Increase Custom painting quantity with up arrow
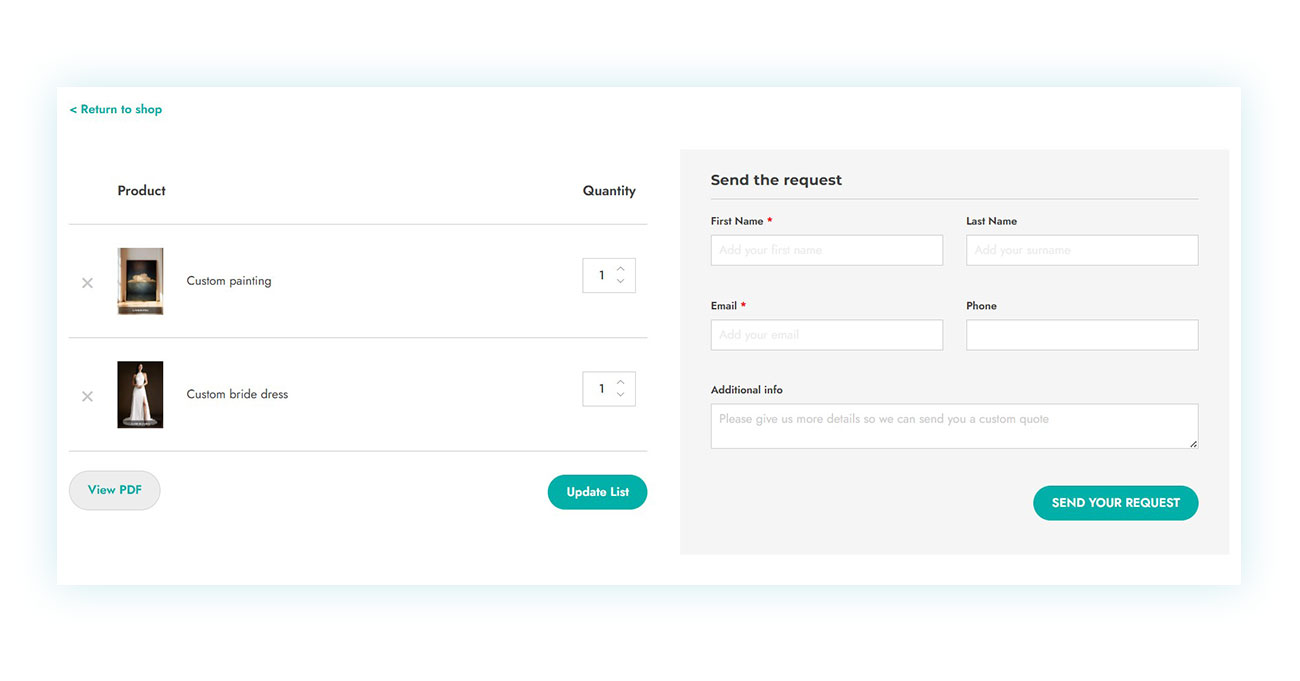Image resolution: width=1300 pixels, height=681 pixels. (x=621, y=269)
